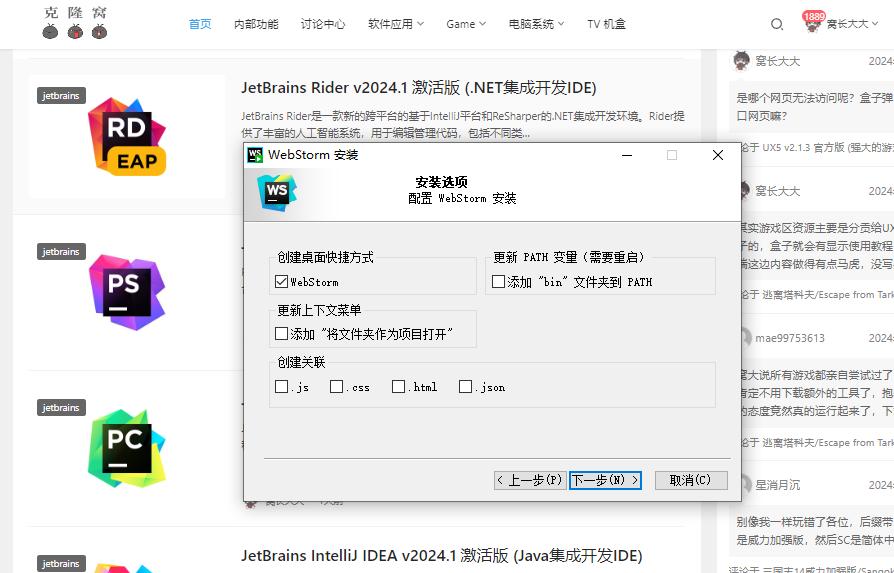This screenshot has height=573, width=894.
Task: Click commenter name mae99753613
Action: coord(790,338)
